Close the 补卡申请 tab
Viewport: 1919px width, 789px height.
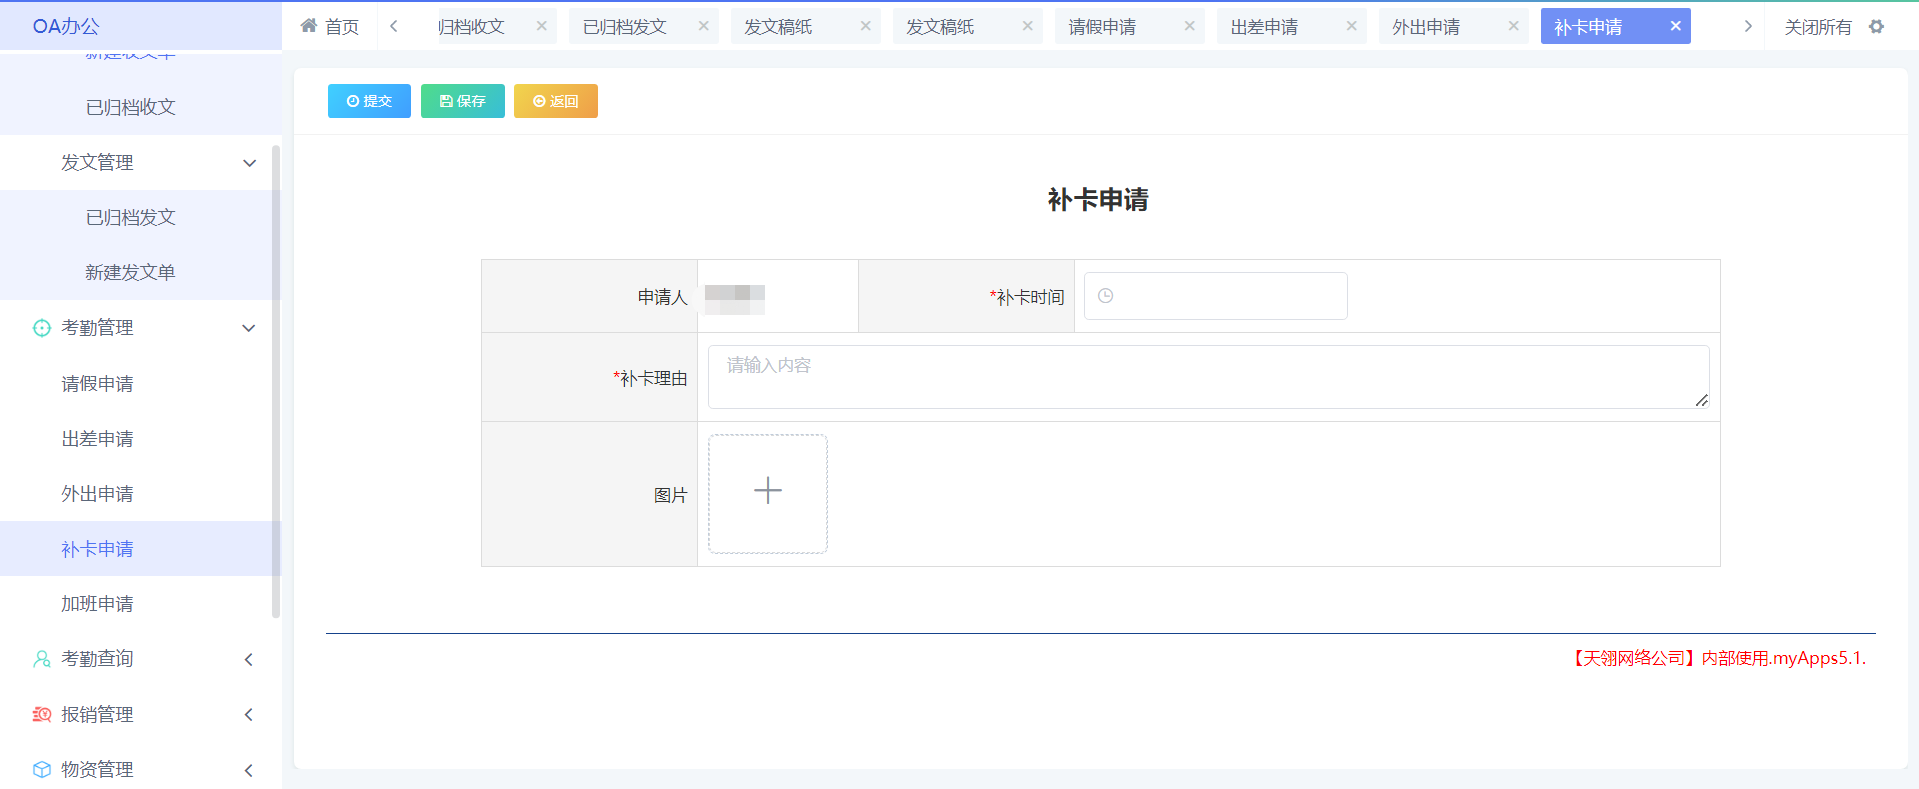tap(1675, 26)
